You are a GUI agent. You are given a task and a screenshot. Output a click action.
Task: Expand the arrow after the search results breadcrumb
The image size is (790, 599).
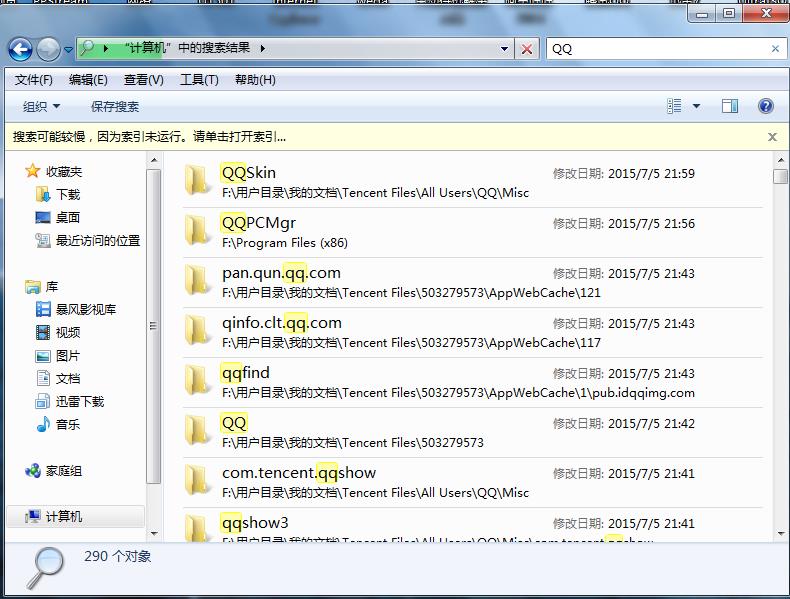coord(263,49)
